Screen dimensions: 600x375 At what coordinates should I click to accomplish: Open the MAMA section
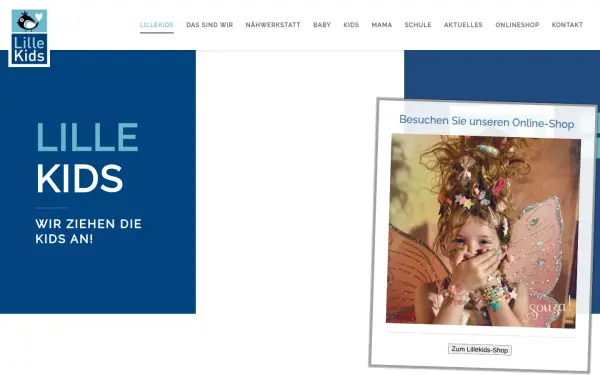click(x=382, y=25)
